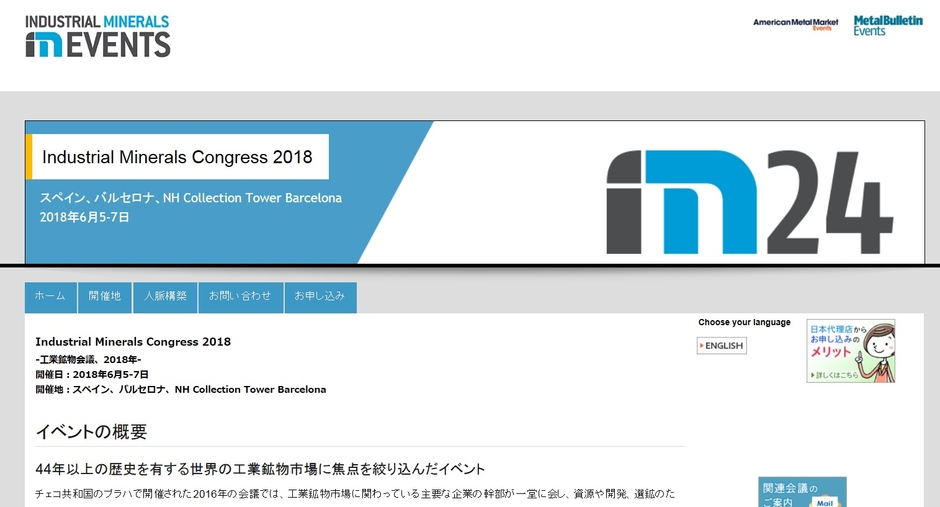Click the イベントの概要 section heading
Image resolution: width=940 pixels, height=507 pixels.
click(x=91, y=432)
